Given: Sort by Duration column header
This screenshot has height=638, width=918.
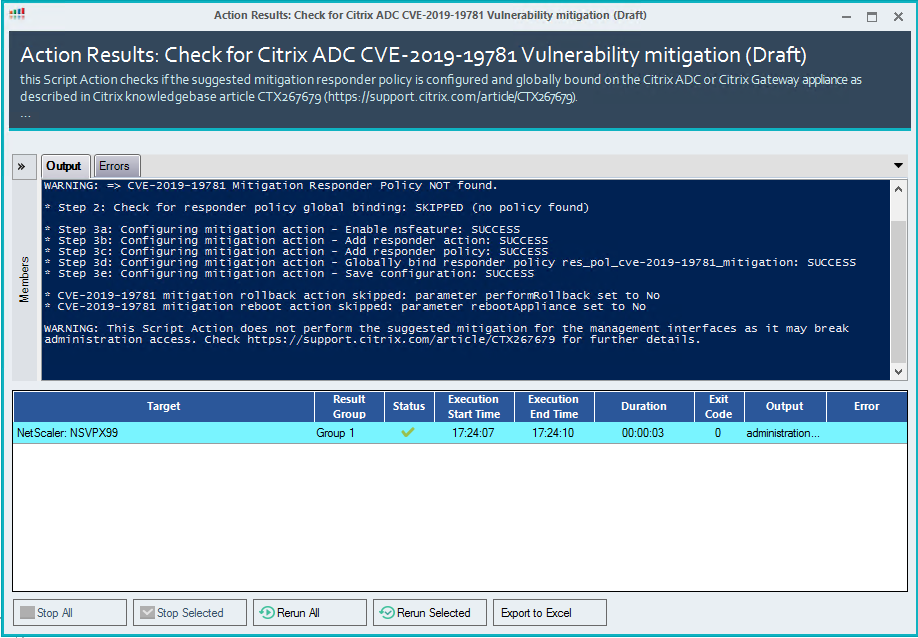Looking at the screenshot, I should 643,406.
